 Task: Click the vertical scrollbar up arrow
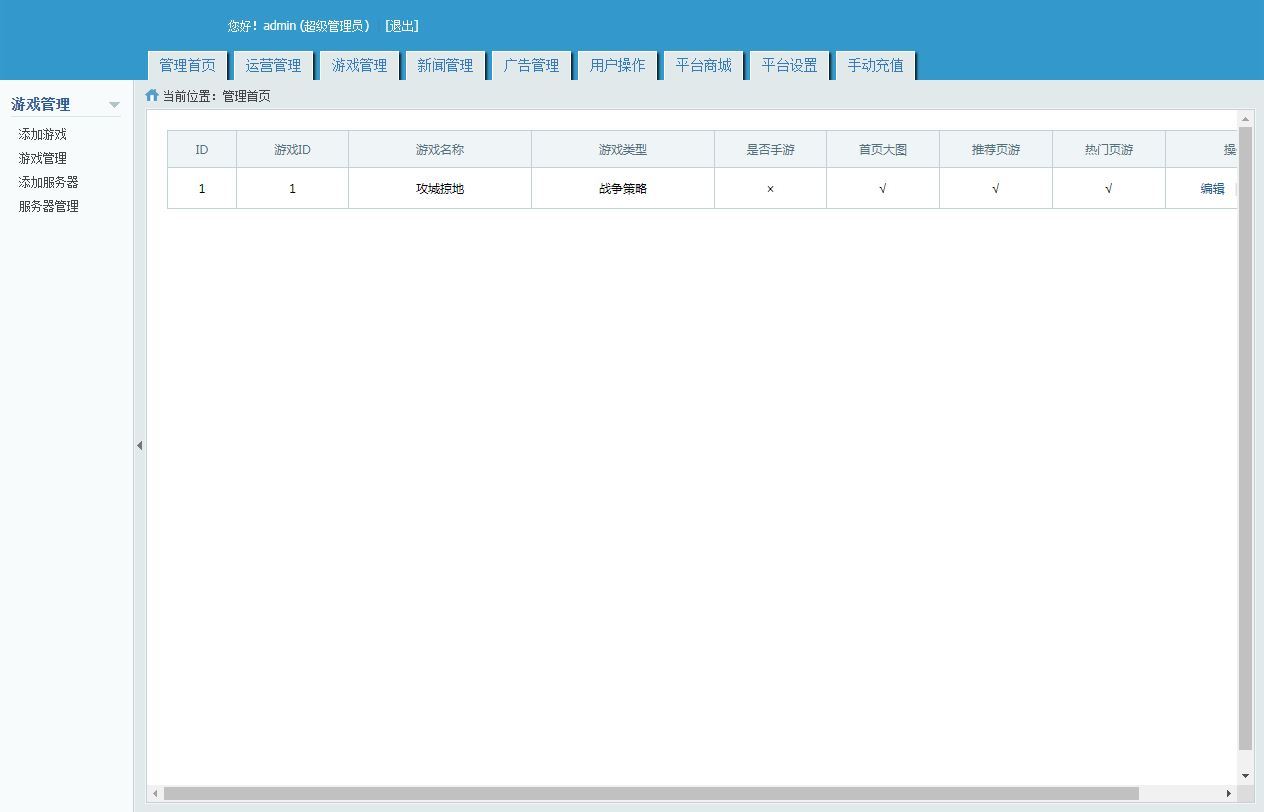click(x=1245, y=119)
